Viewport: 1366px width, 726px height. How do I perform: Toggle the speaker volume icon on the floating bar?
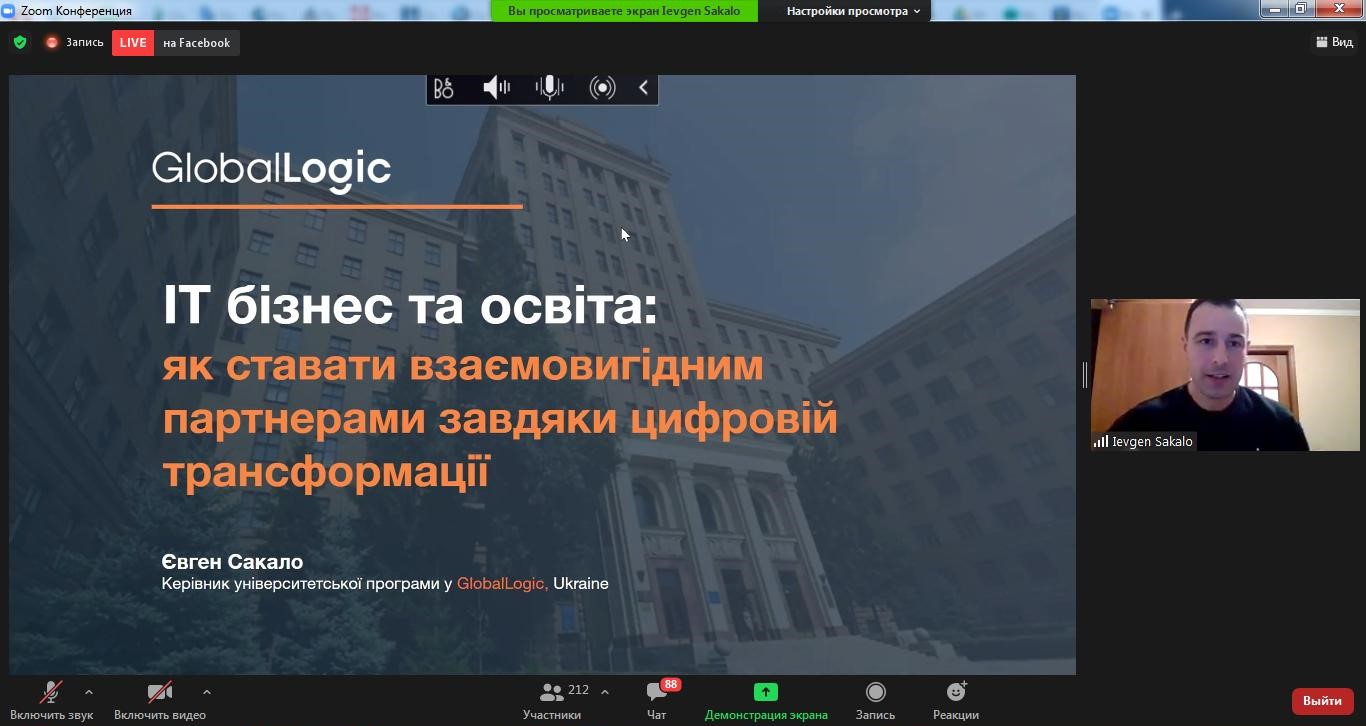coord(496,88)
